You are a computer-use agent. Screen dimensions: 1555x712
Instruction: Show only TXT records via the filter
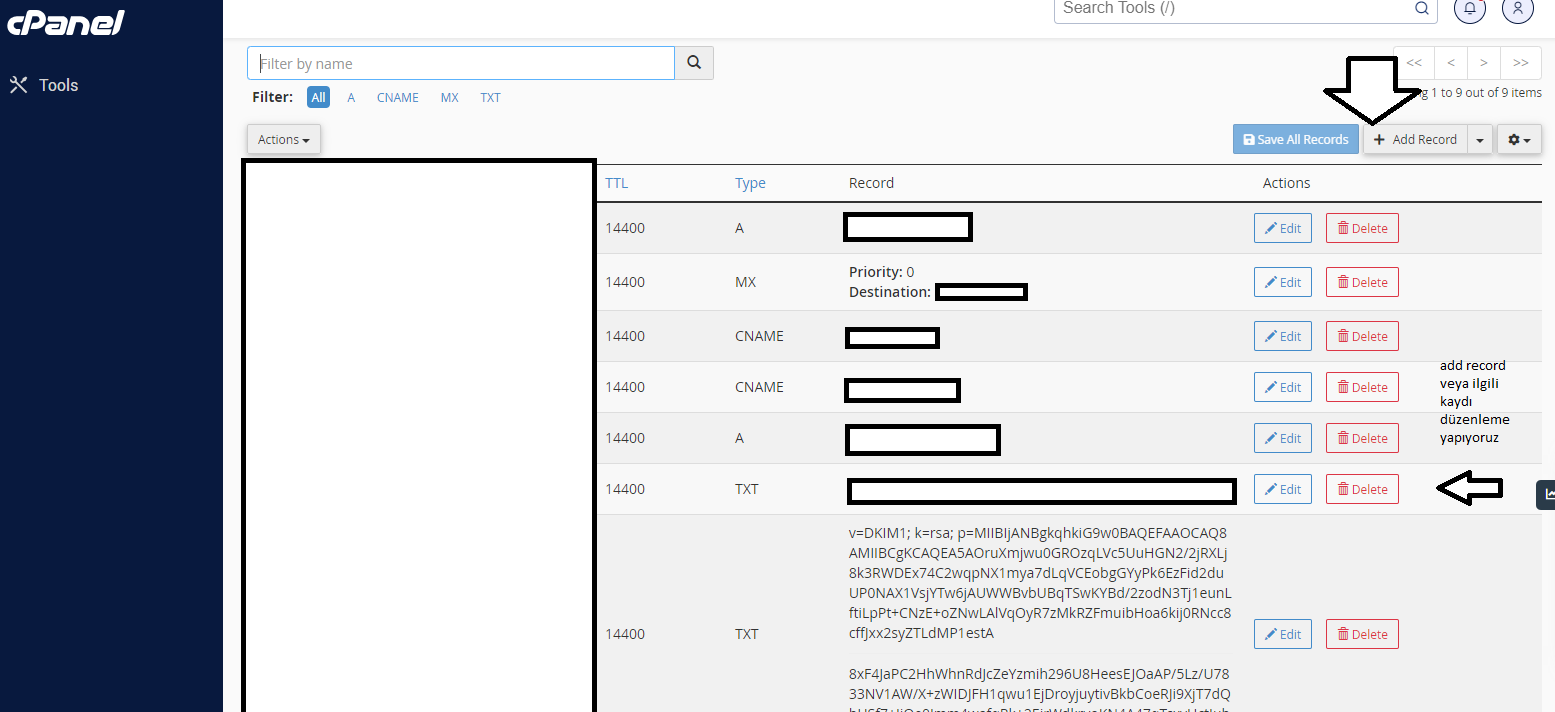click(490, 98)
